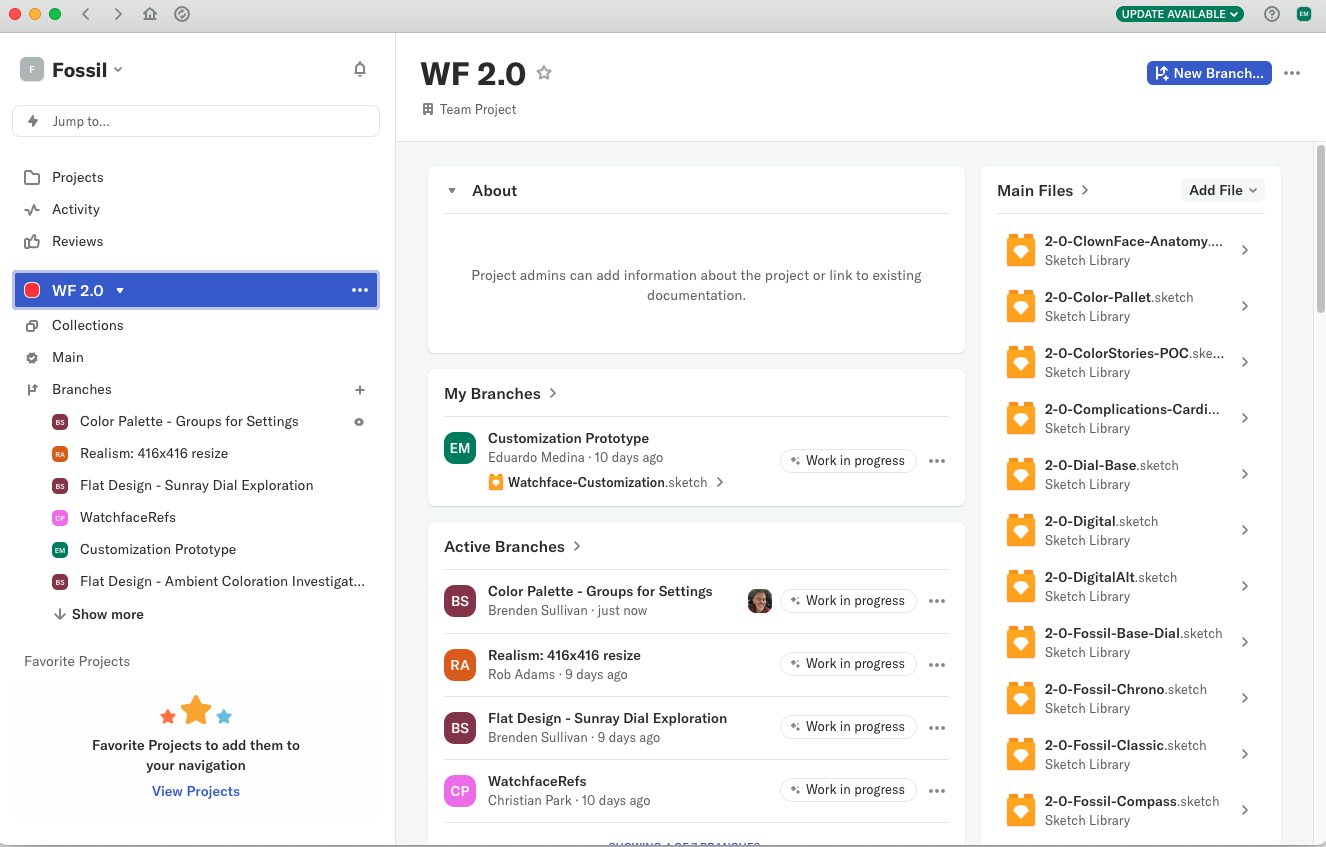Select sidebar branch Flat Design - Sunray Dial Exploration

point(196,485)
